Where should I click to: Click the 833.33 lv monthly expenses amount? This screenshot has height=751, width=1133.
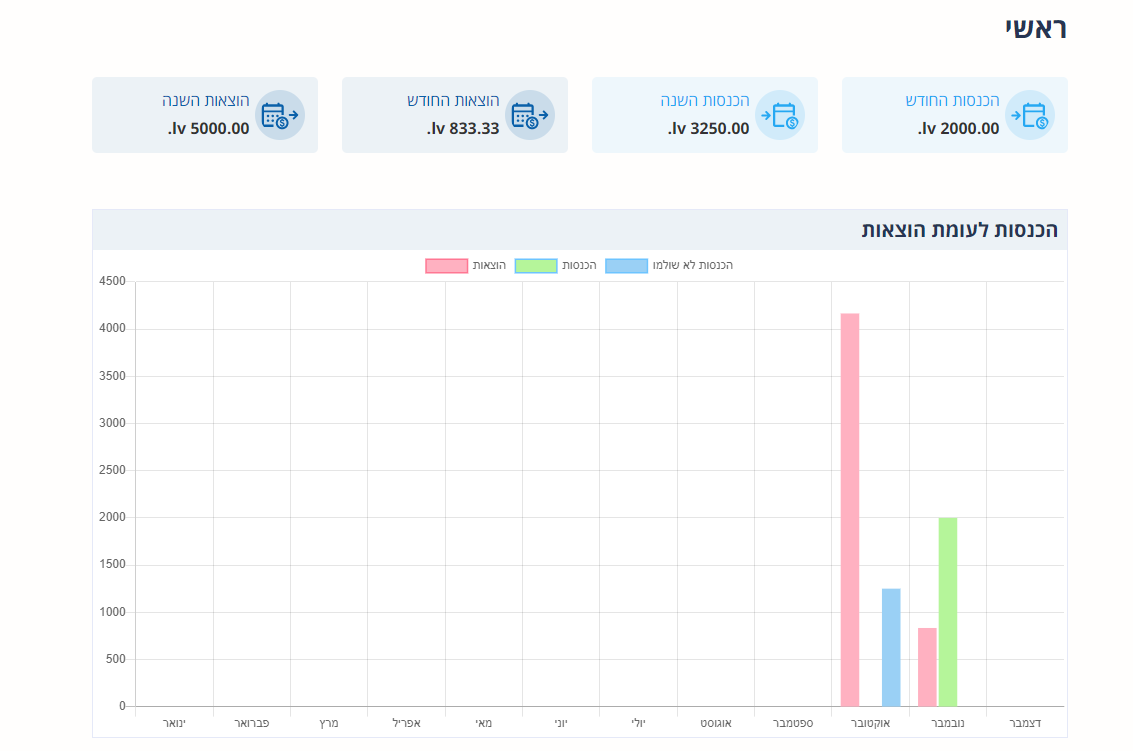pos(463,129)
